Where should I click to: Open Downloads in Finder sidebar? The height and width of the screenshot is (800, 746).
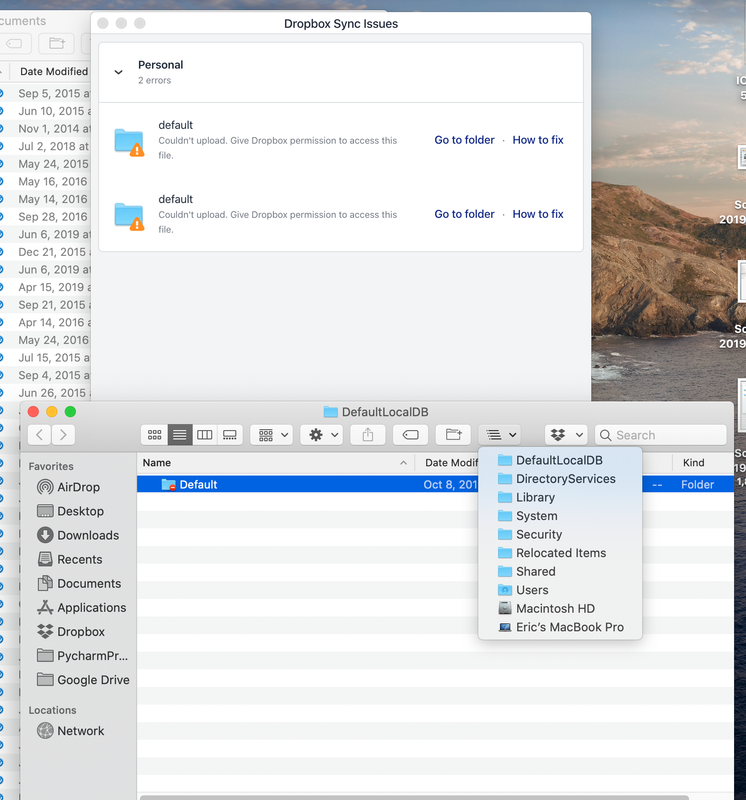click(x=87, y=535)
